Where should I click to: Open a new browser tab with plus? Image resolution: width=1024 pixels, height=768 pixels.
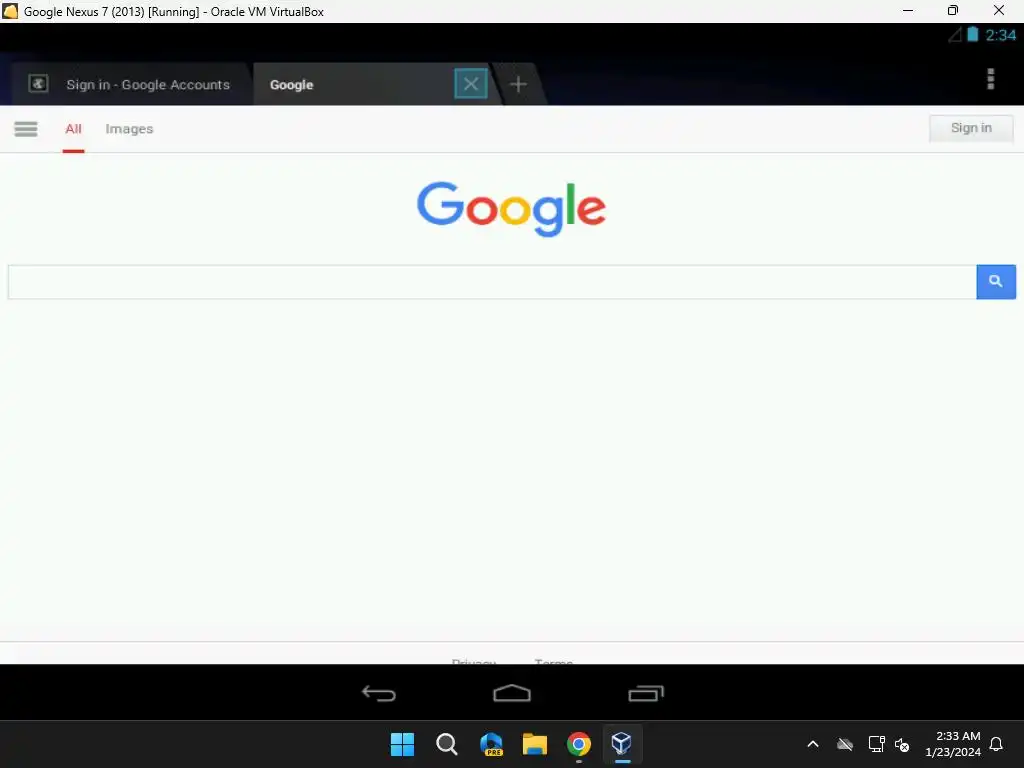point(518,84)
